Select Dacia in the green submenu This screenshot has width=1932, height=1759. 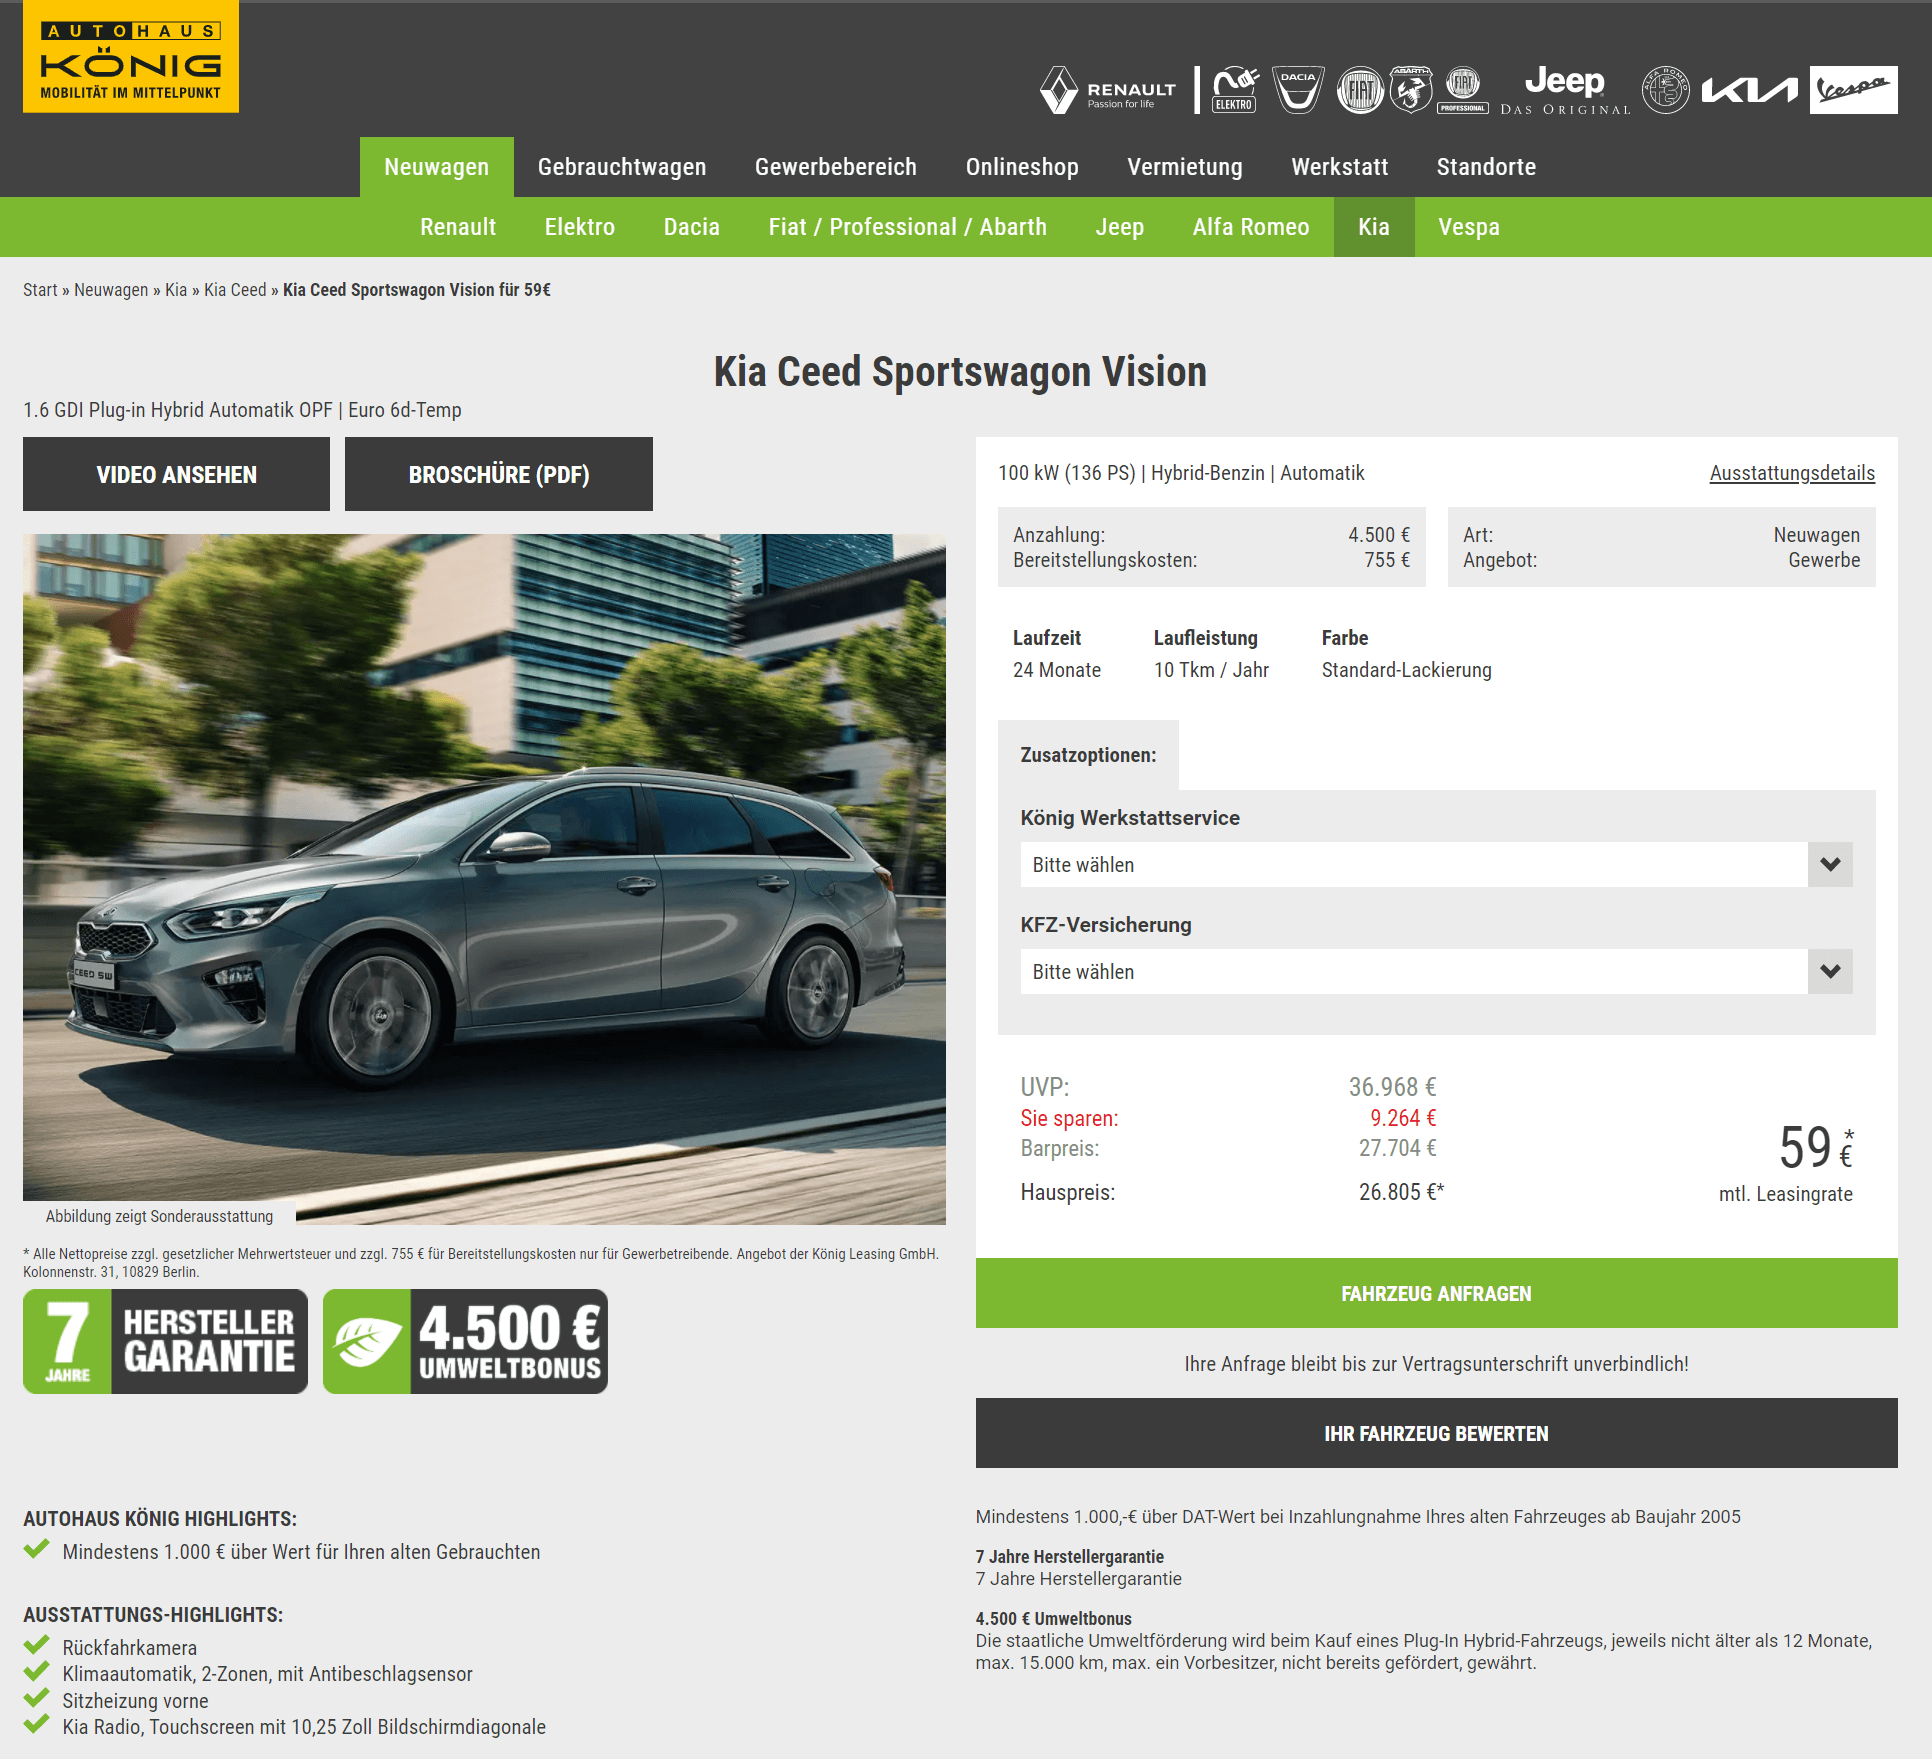(692, 227)
